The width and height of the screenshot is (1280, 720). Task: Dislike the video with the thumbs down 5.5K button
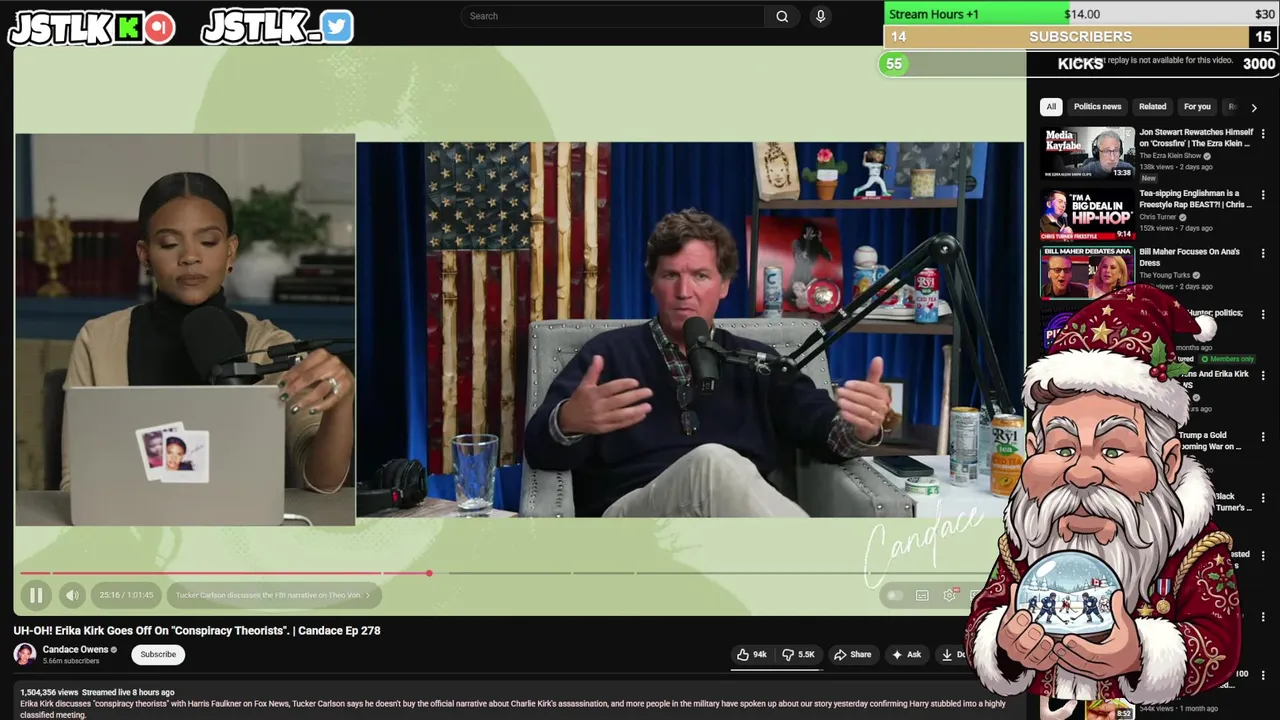(798, 655)
